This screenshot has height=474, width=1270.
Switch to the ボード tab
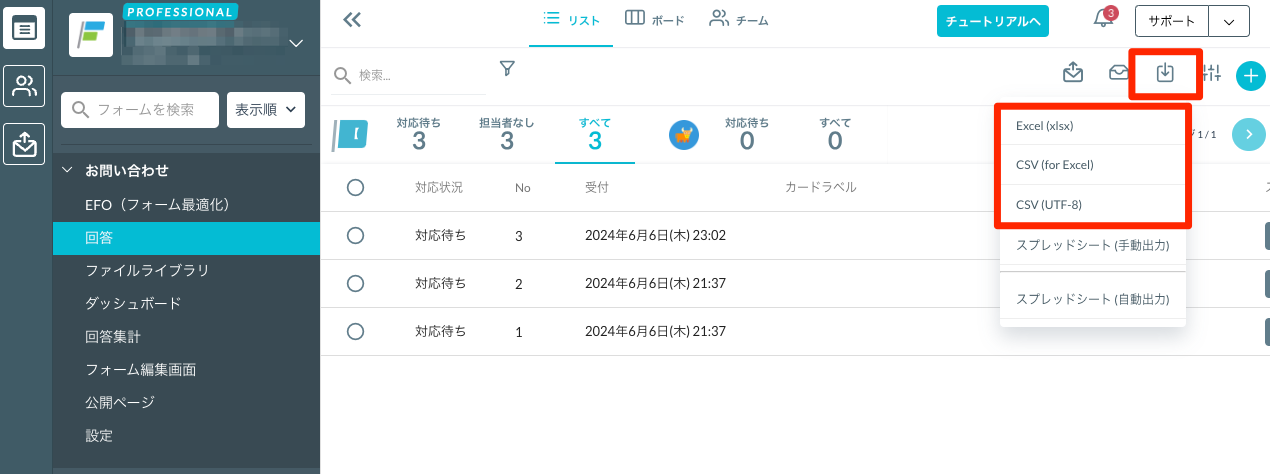(x=655, y=20)
